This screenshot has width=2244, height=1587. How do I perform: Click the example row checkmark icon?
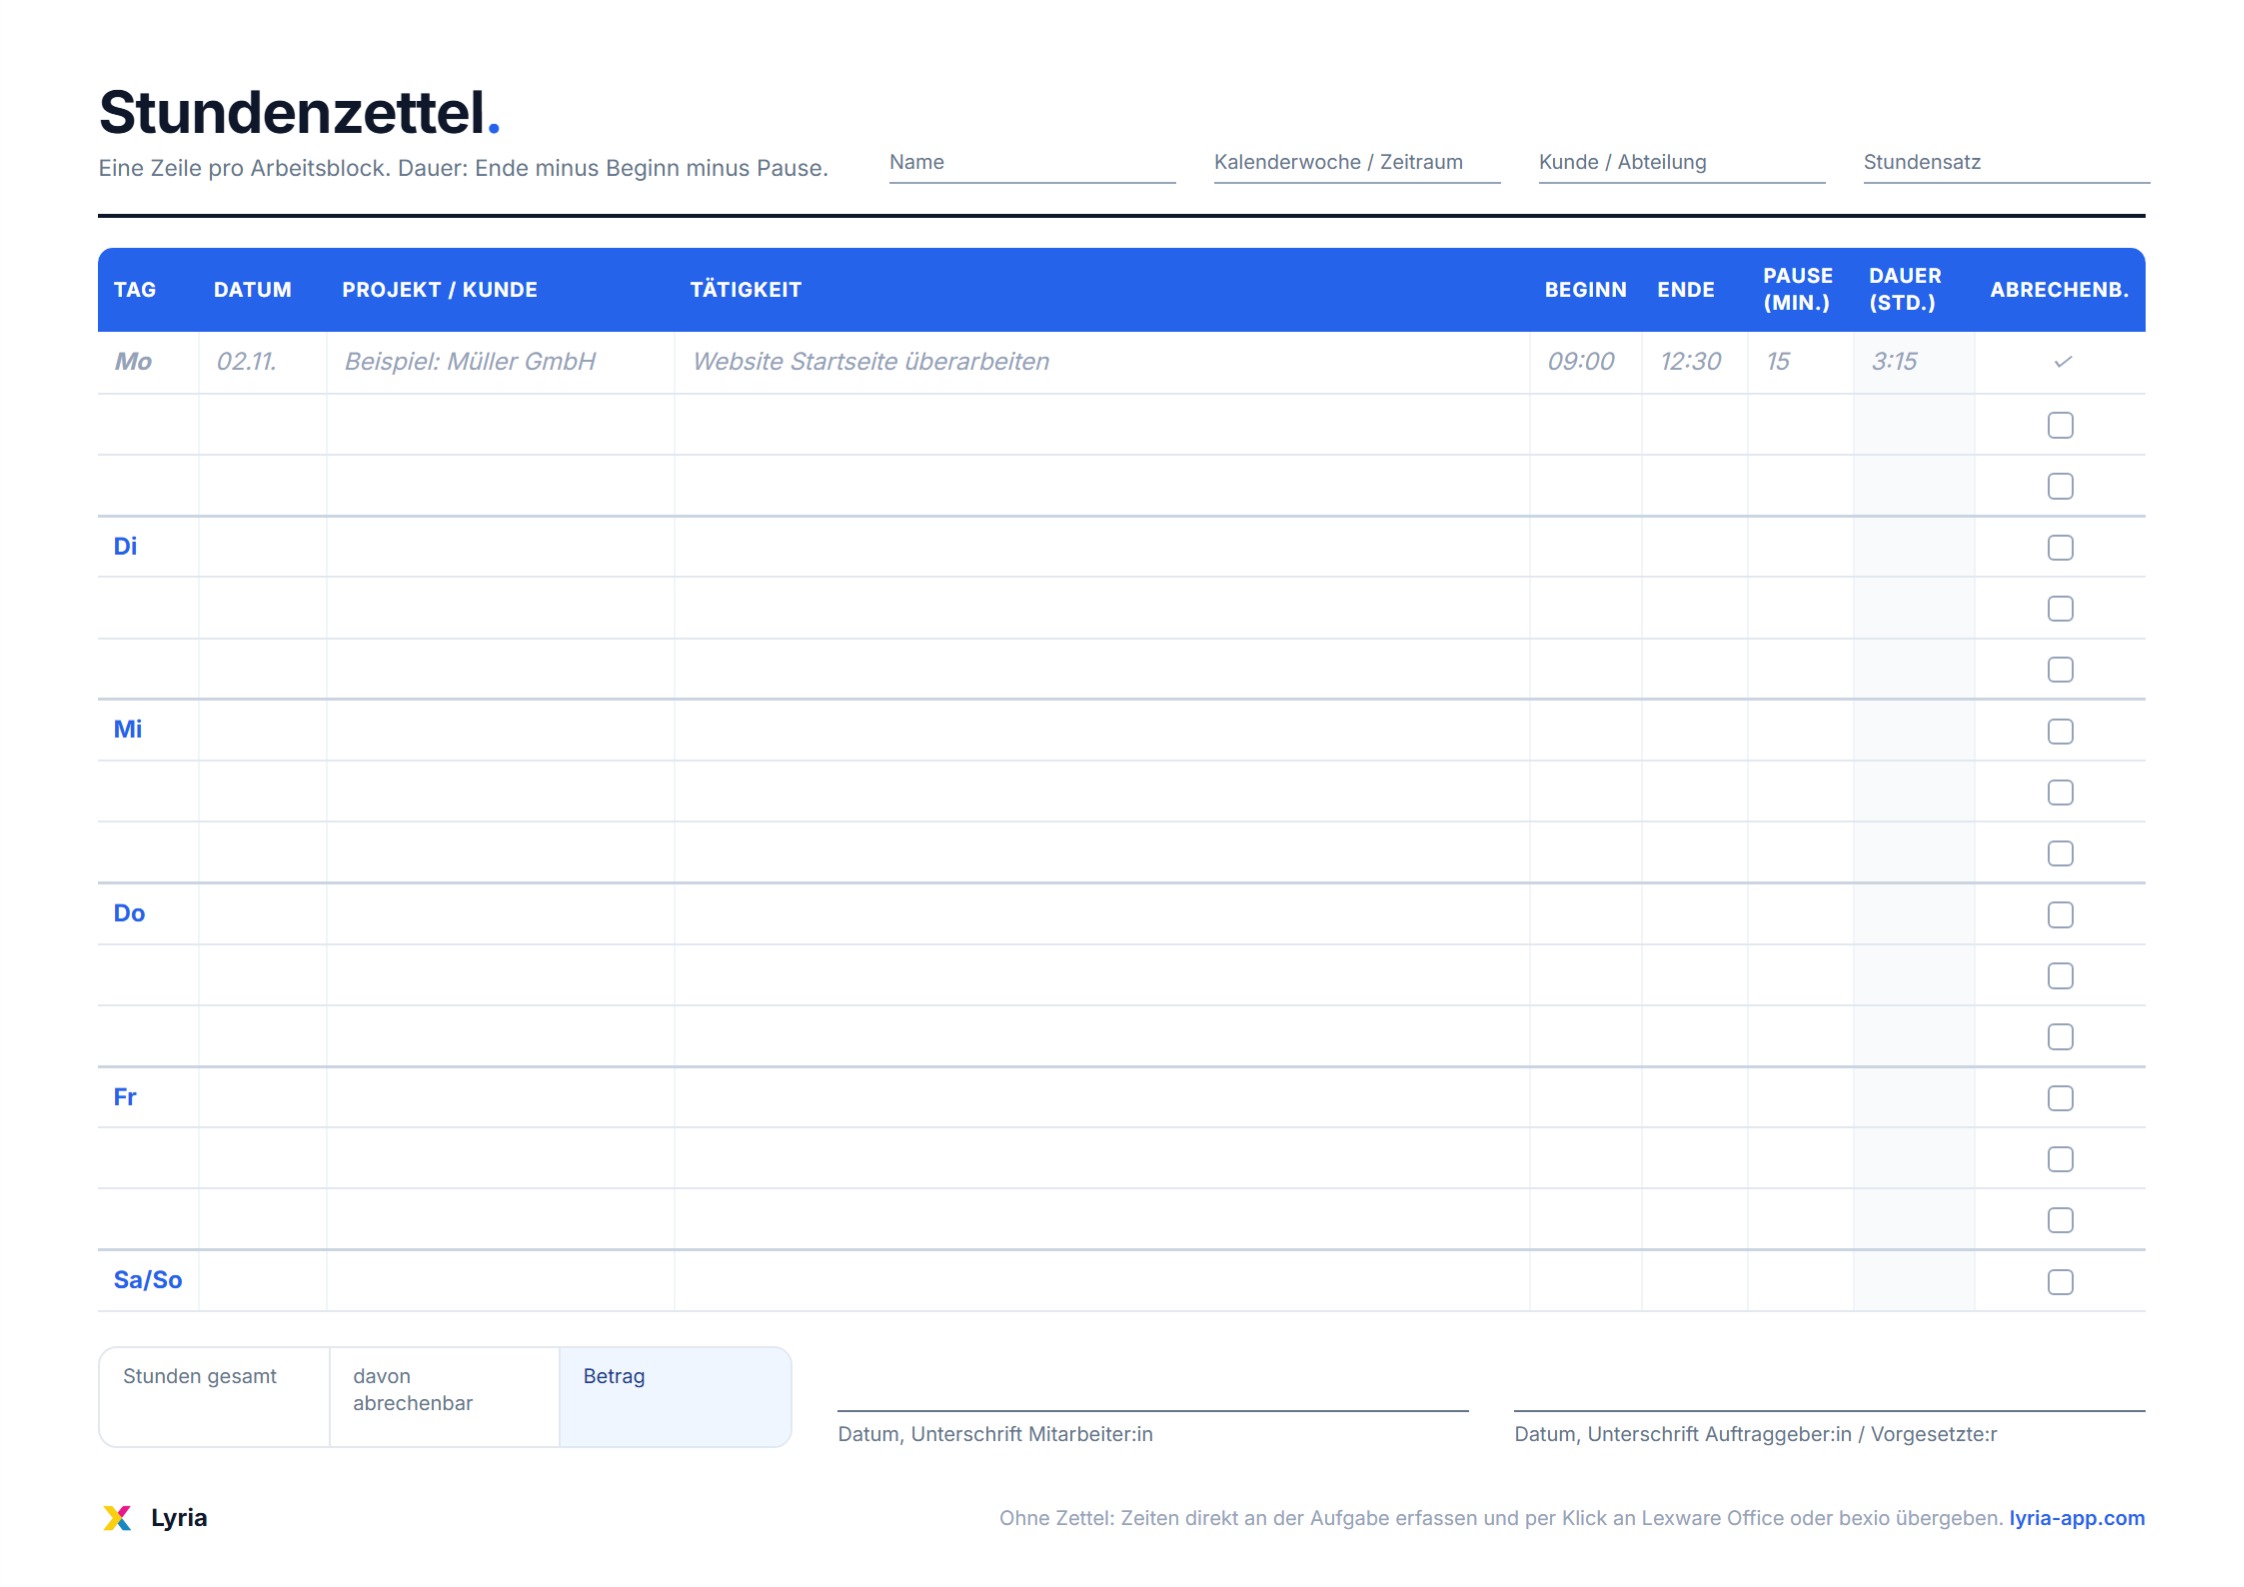pyautogui.click(x=2062, y=362)
